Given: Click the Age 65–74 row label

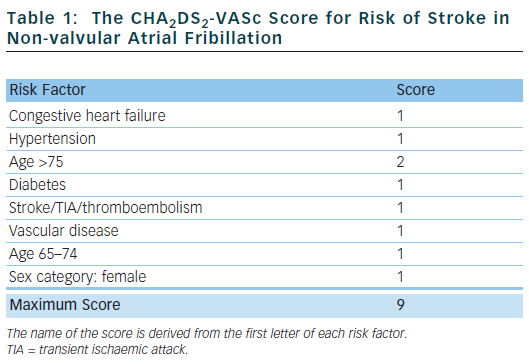Looking at the screenshot, I should click(43, 254).
